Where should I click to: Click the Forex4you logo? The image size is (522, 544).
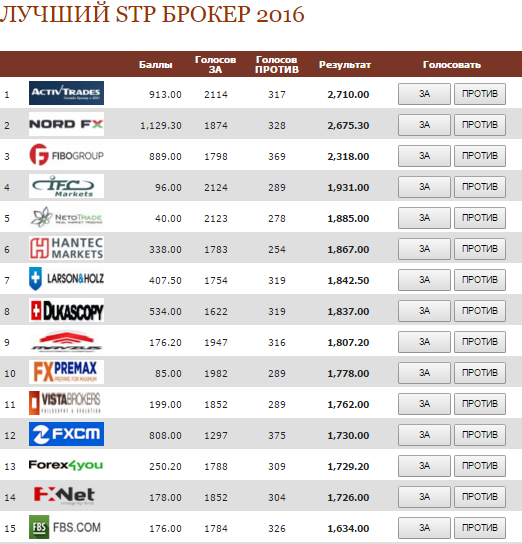point(66,465)
